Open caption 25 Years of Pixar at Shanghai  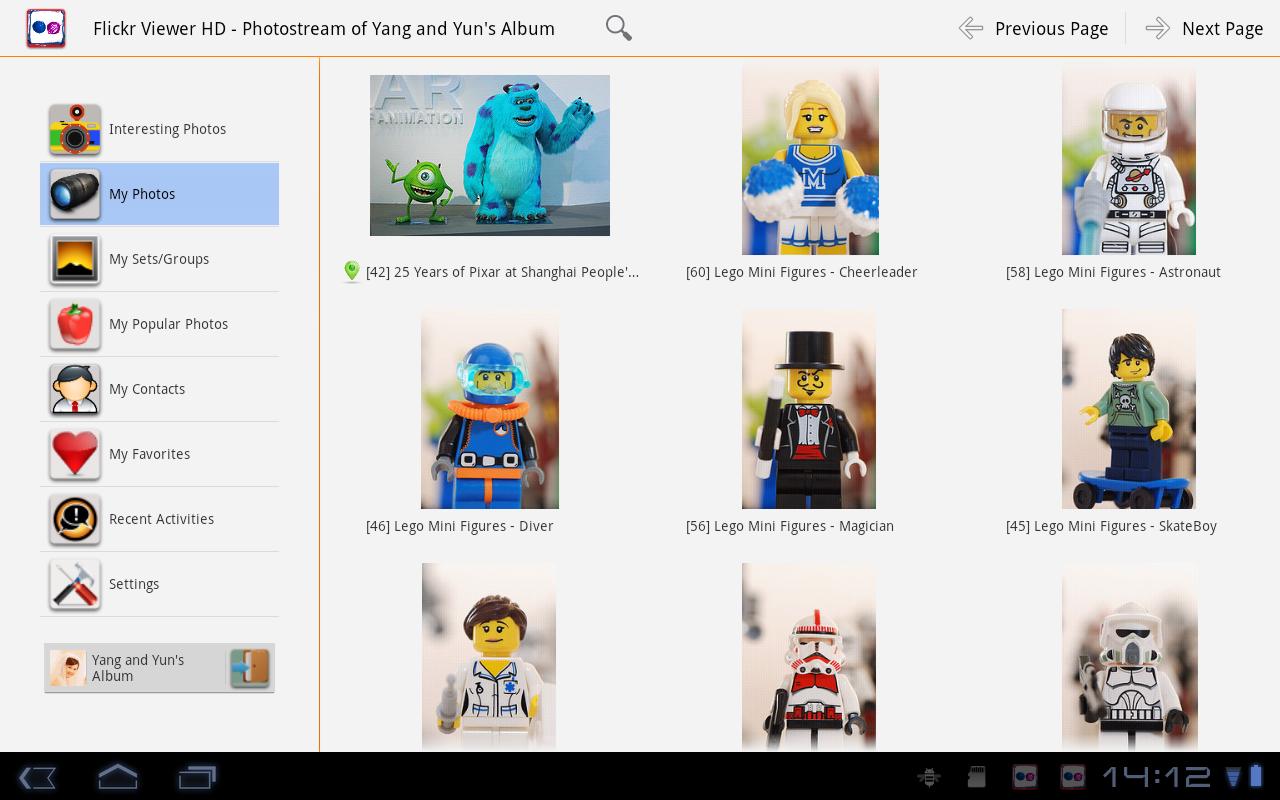(x=502, y=272)
